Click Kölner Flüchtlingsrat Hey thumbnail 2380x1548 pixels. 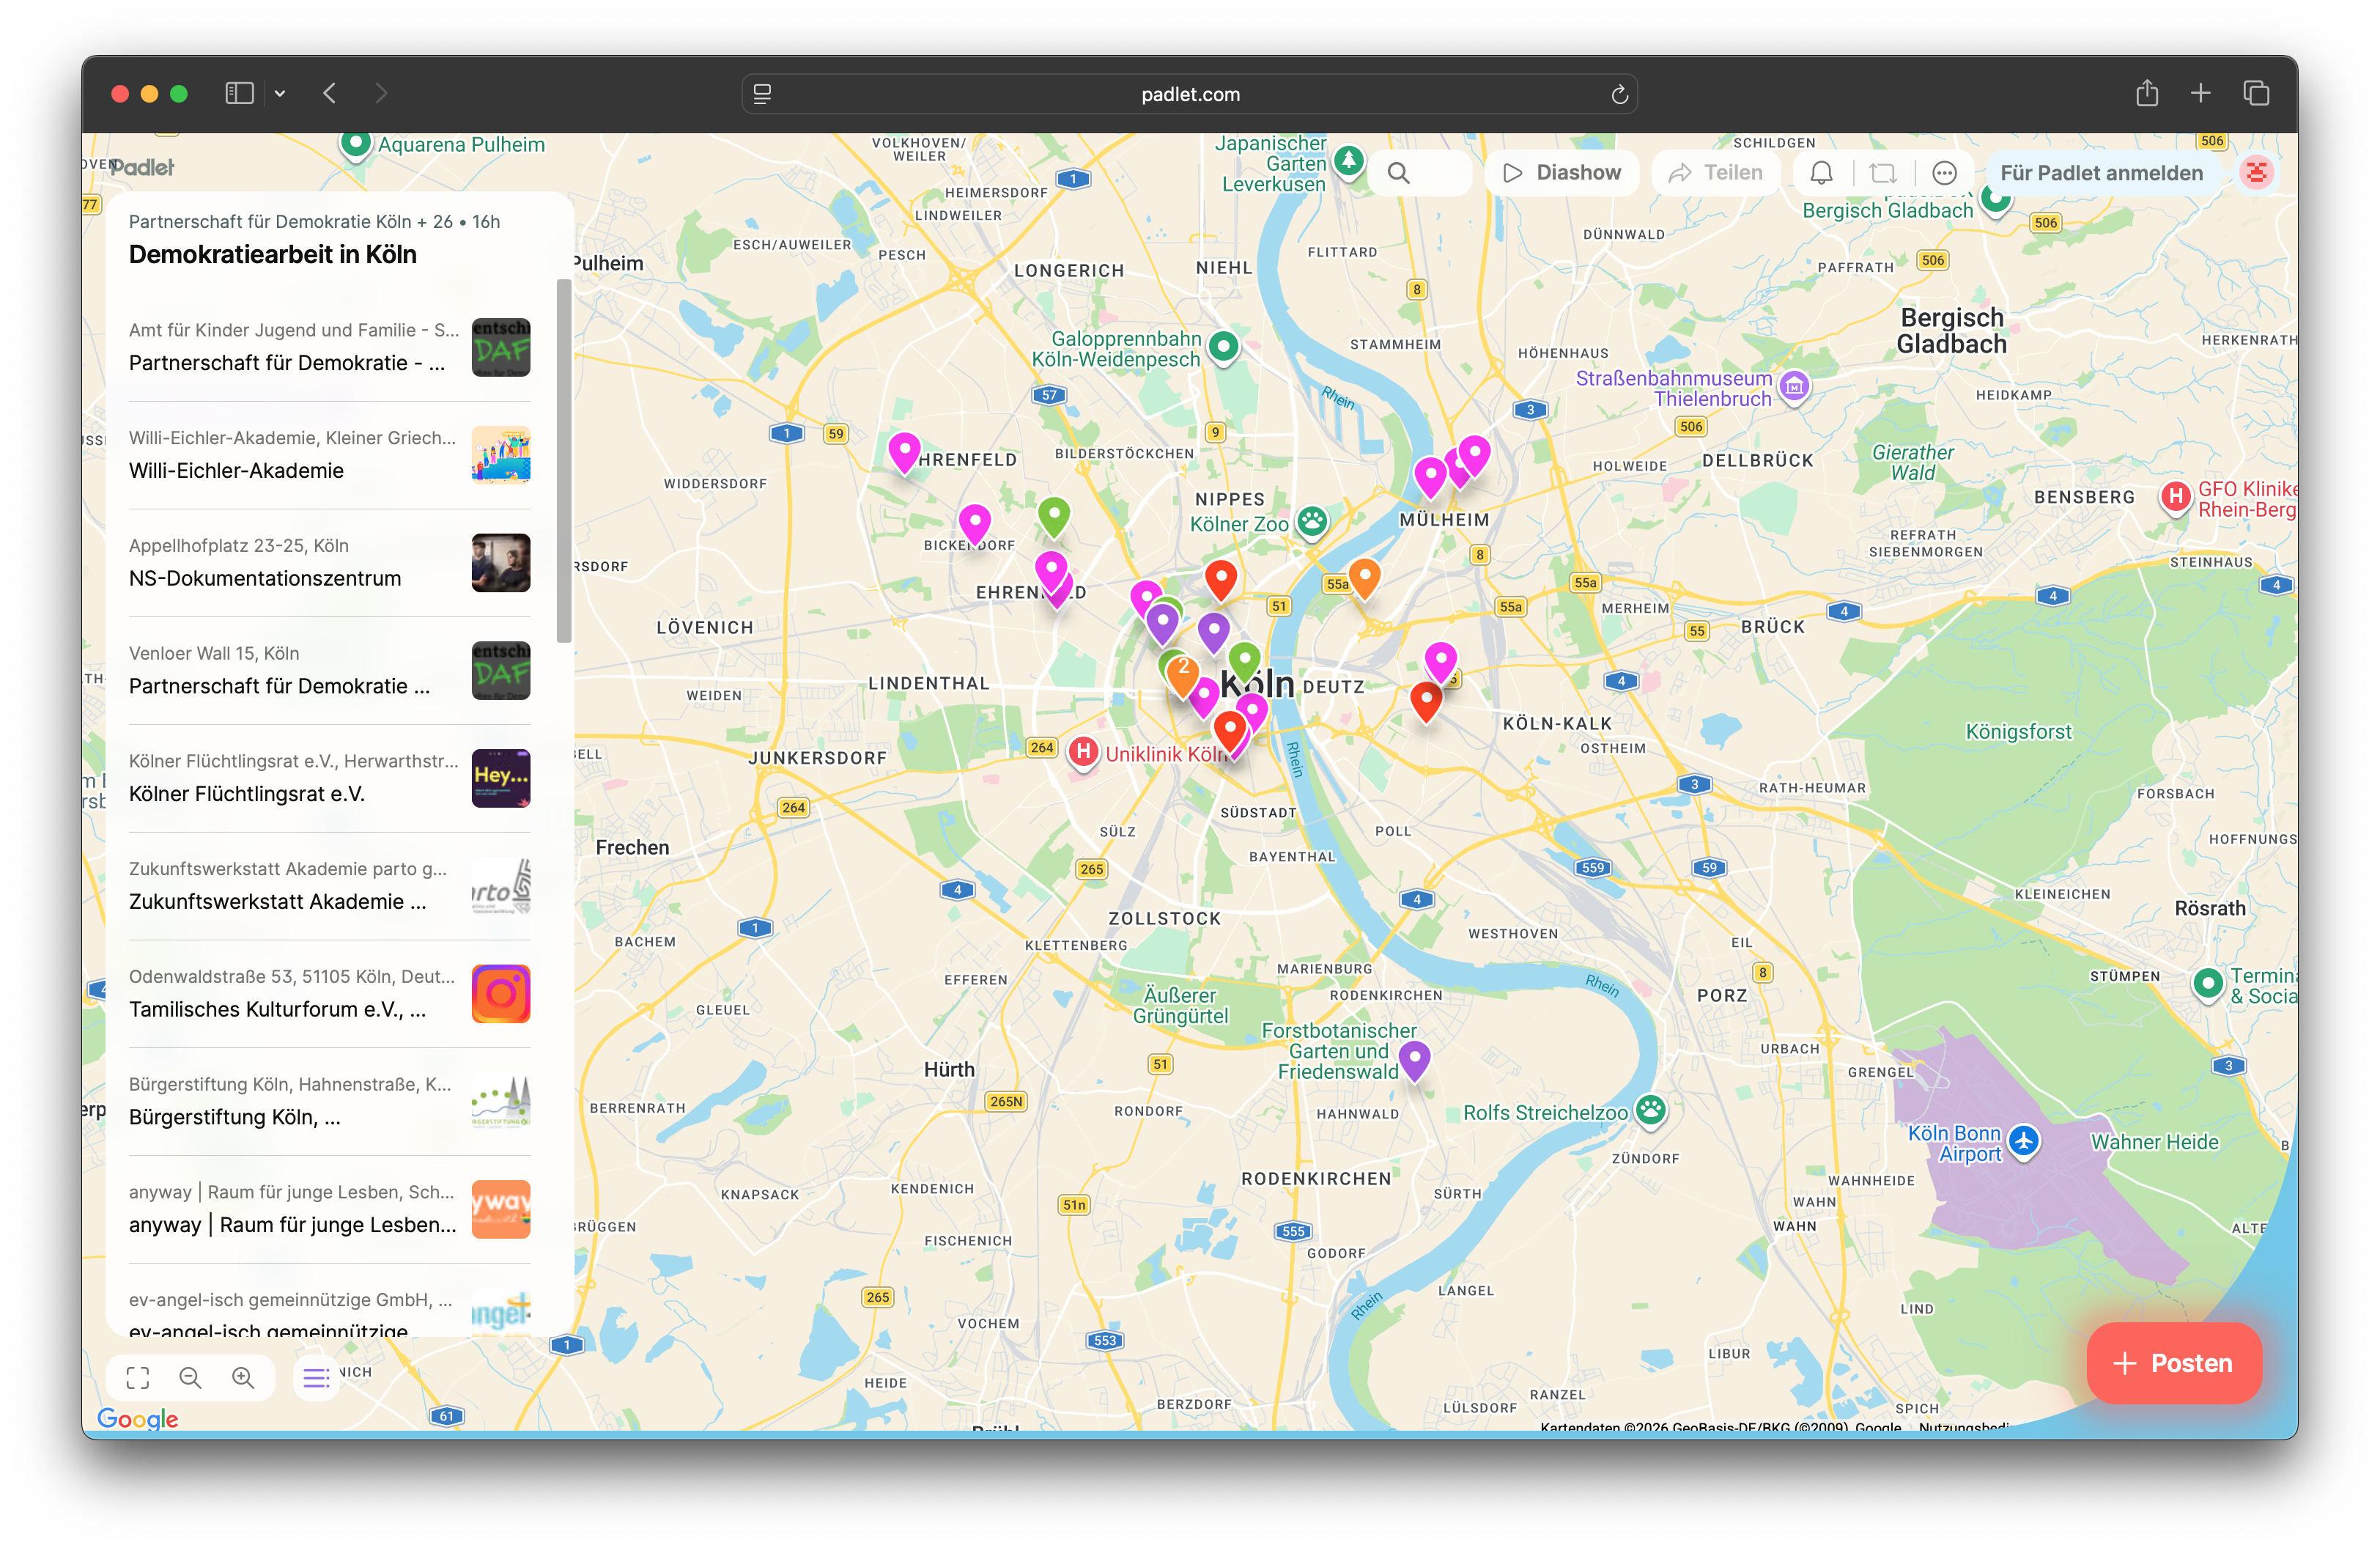(501, 778)
